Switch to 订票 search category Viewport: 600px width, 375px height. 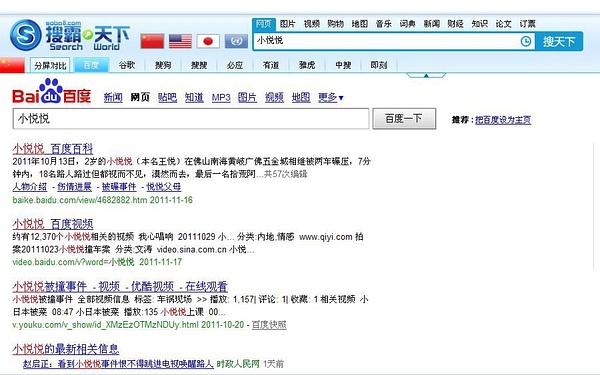pyautogui.click(x=527, y=24)
